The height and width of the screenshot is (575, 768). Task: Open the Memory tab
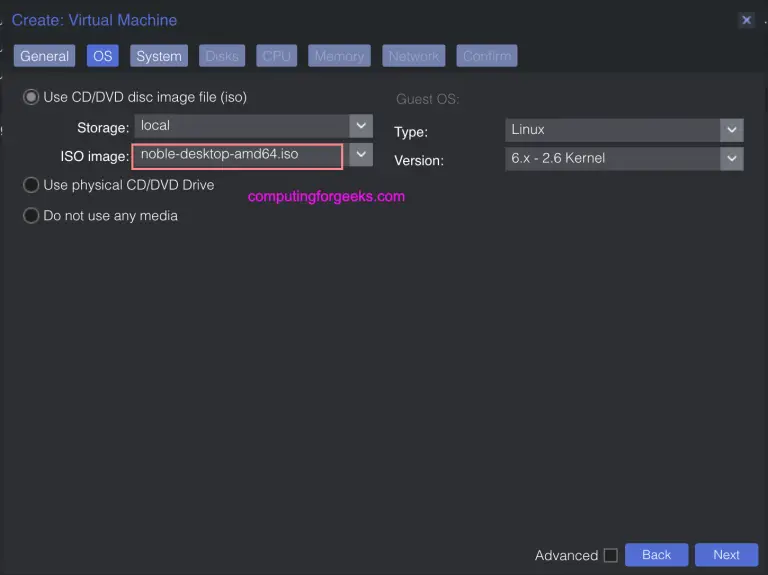[339, 56]
